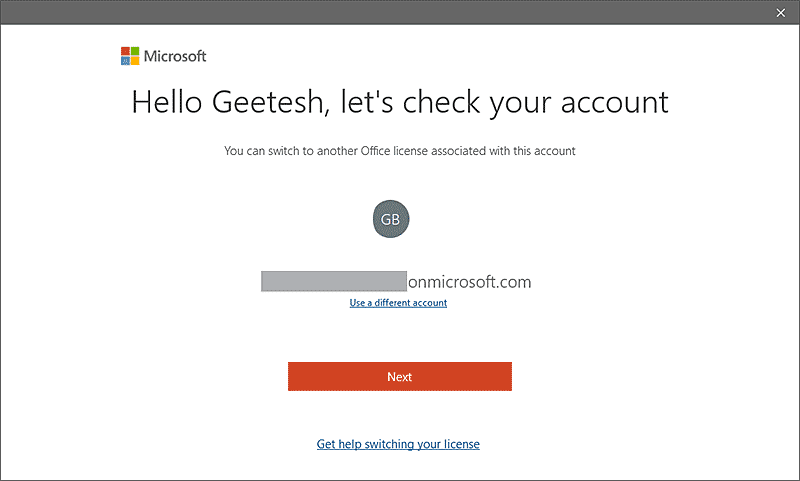Click the red Next button
The height and width of the screenshot is (481, 800).
coord(399,376)
